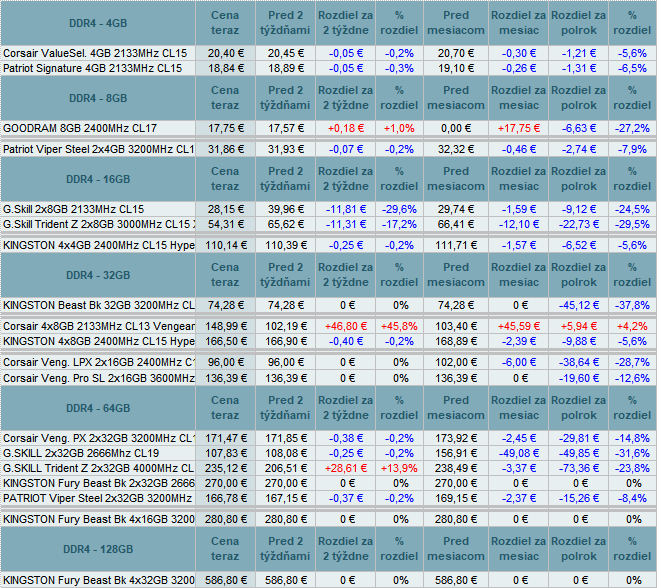Select the +45,8% red percentage cell

click(x=399, y=326)
